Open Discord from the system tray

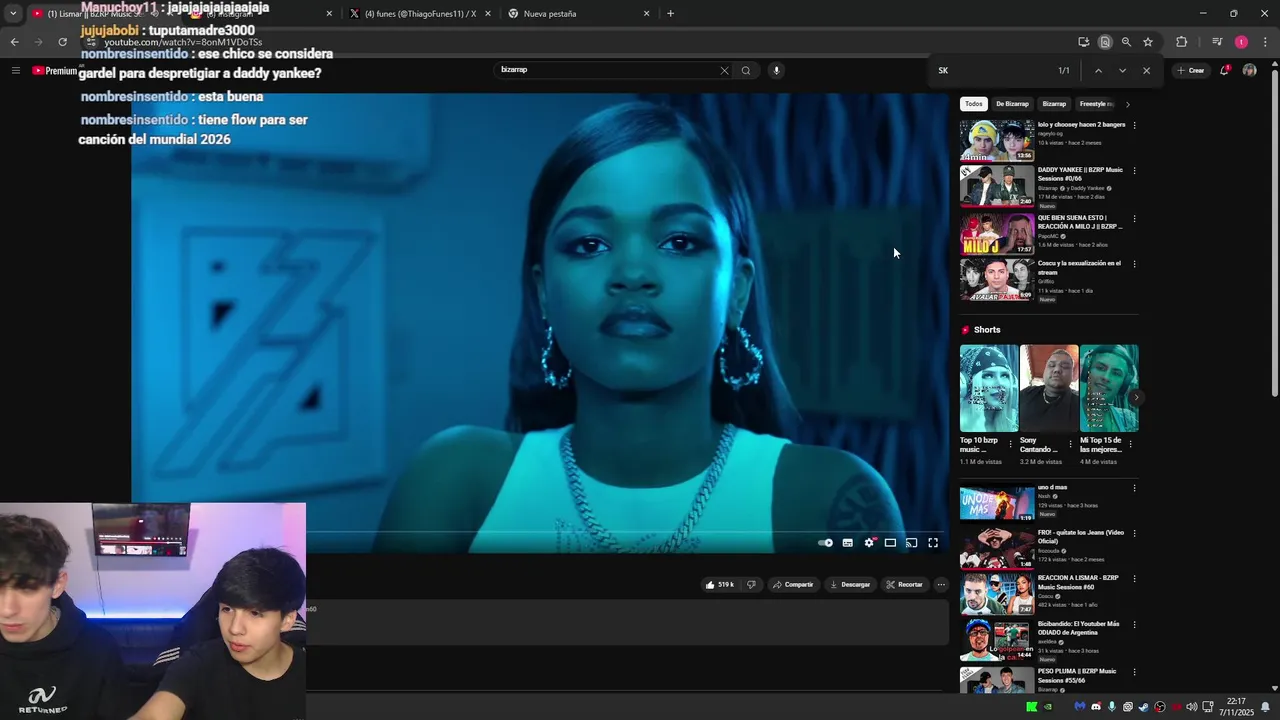tap(1096, 707)
